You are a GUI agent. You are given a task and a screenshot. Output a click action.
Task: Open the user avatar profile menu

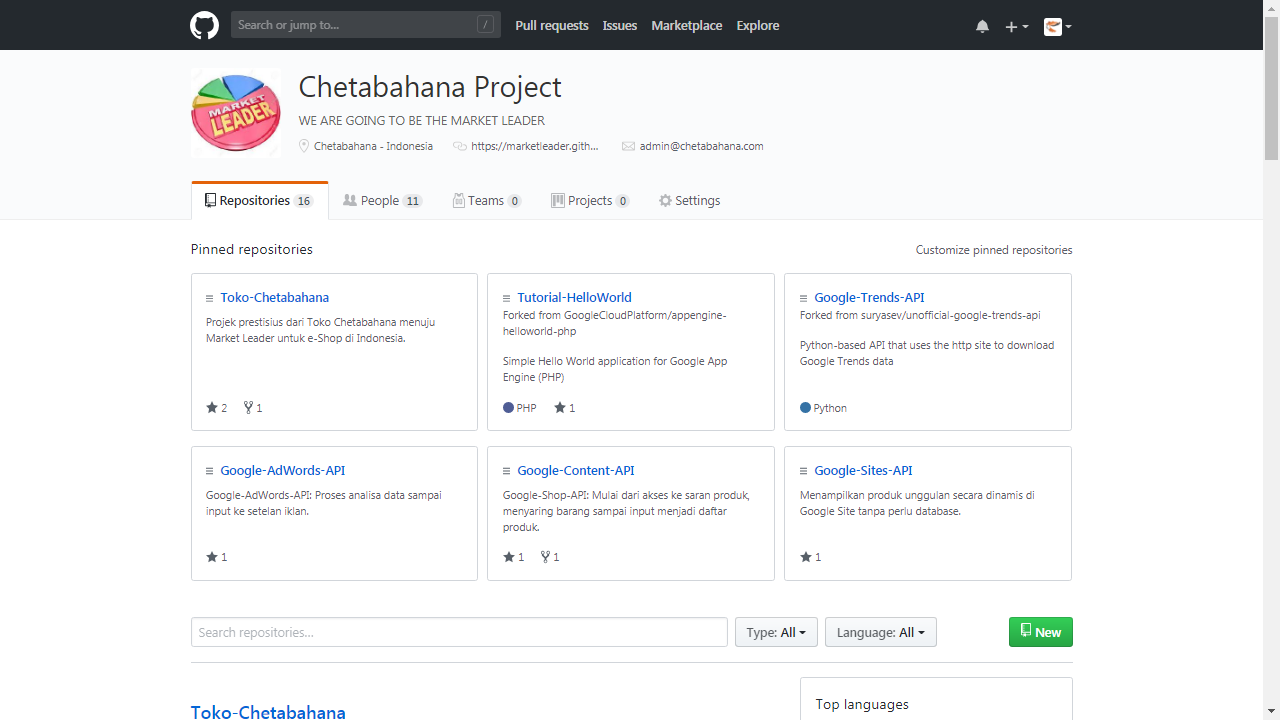tap(1057, 26)
